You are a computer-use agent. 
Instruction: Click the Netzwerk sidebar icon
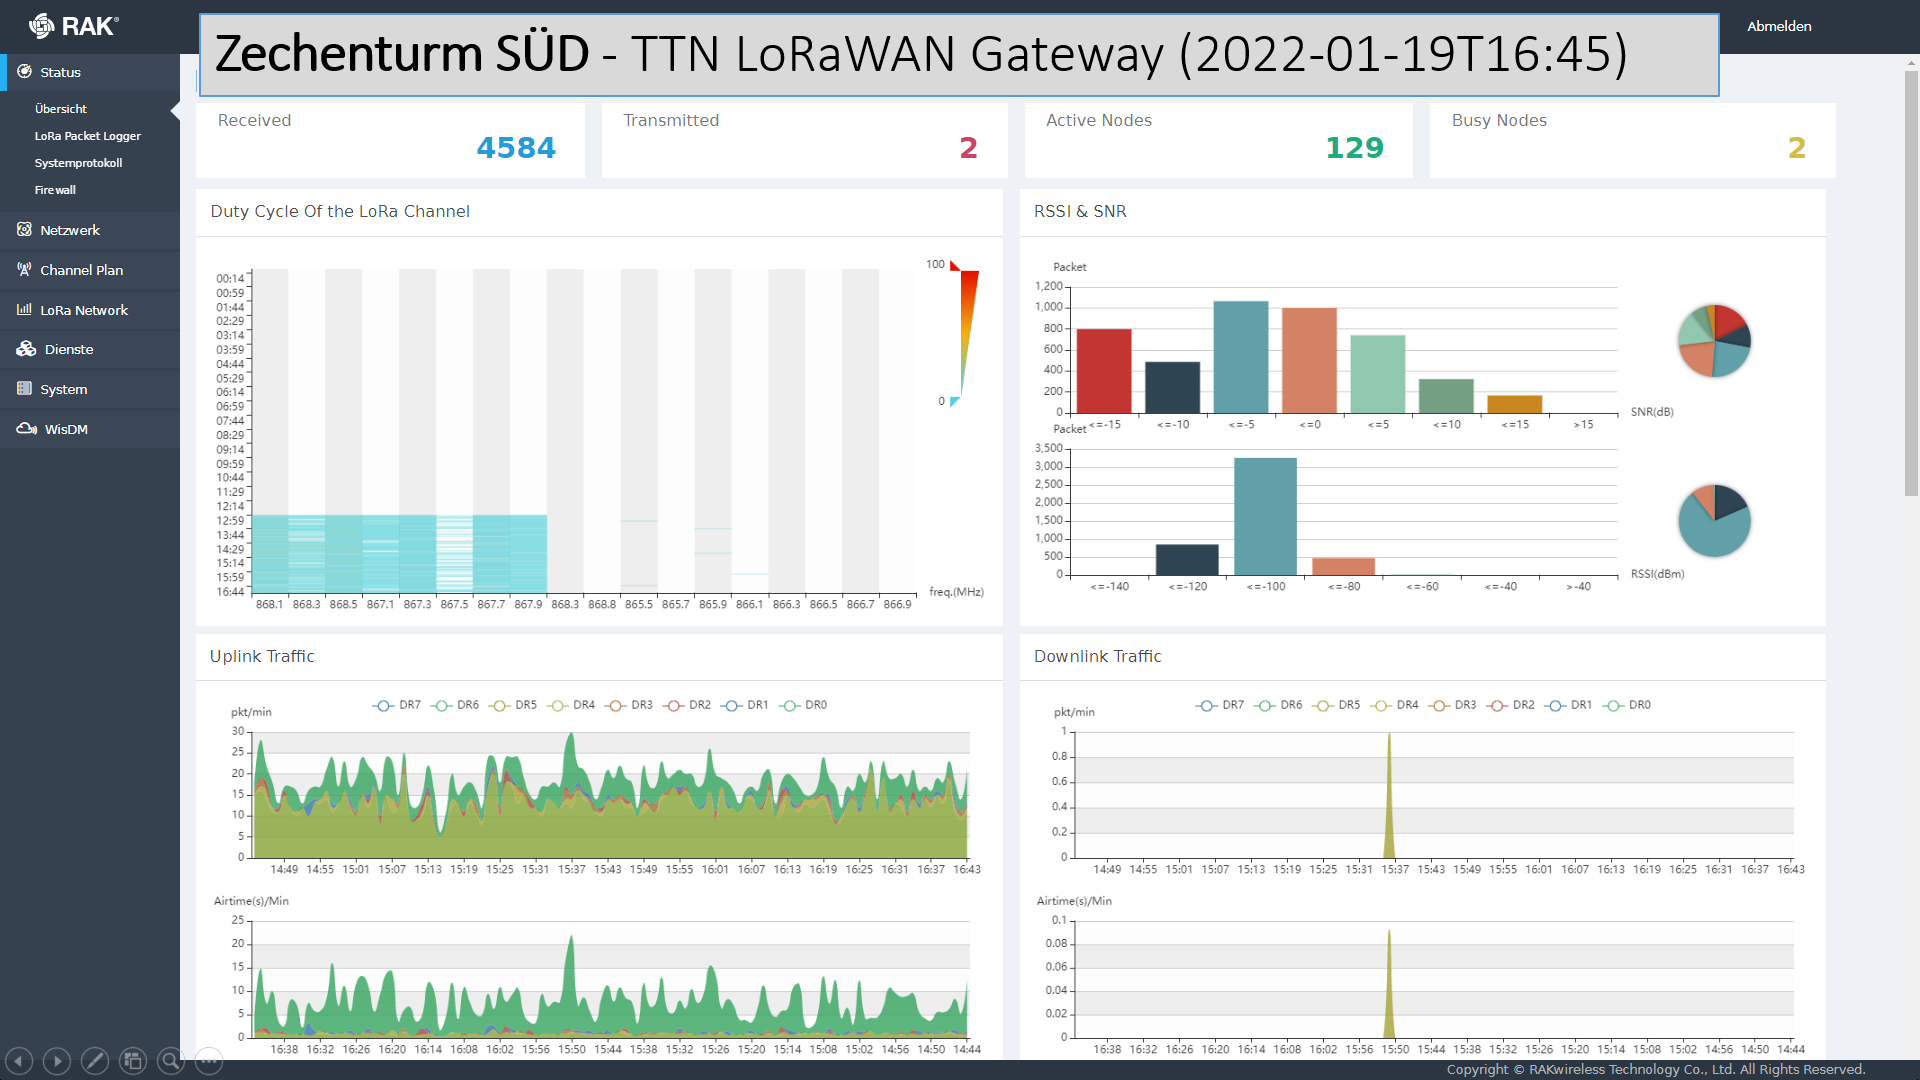[x=24, y=230]
